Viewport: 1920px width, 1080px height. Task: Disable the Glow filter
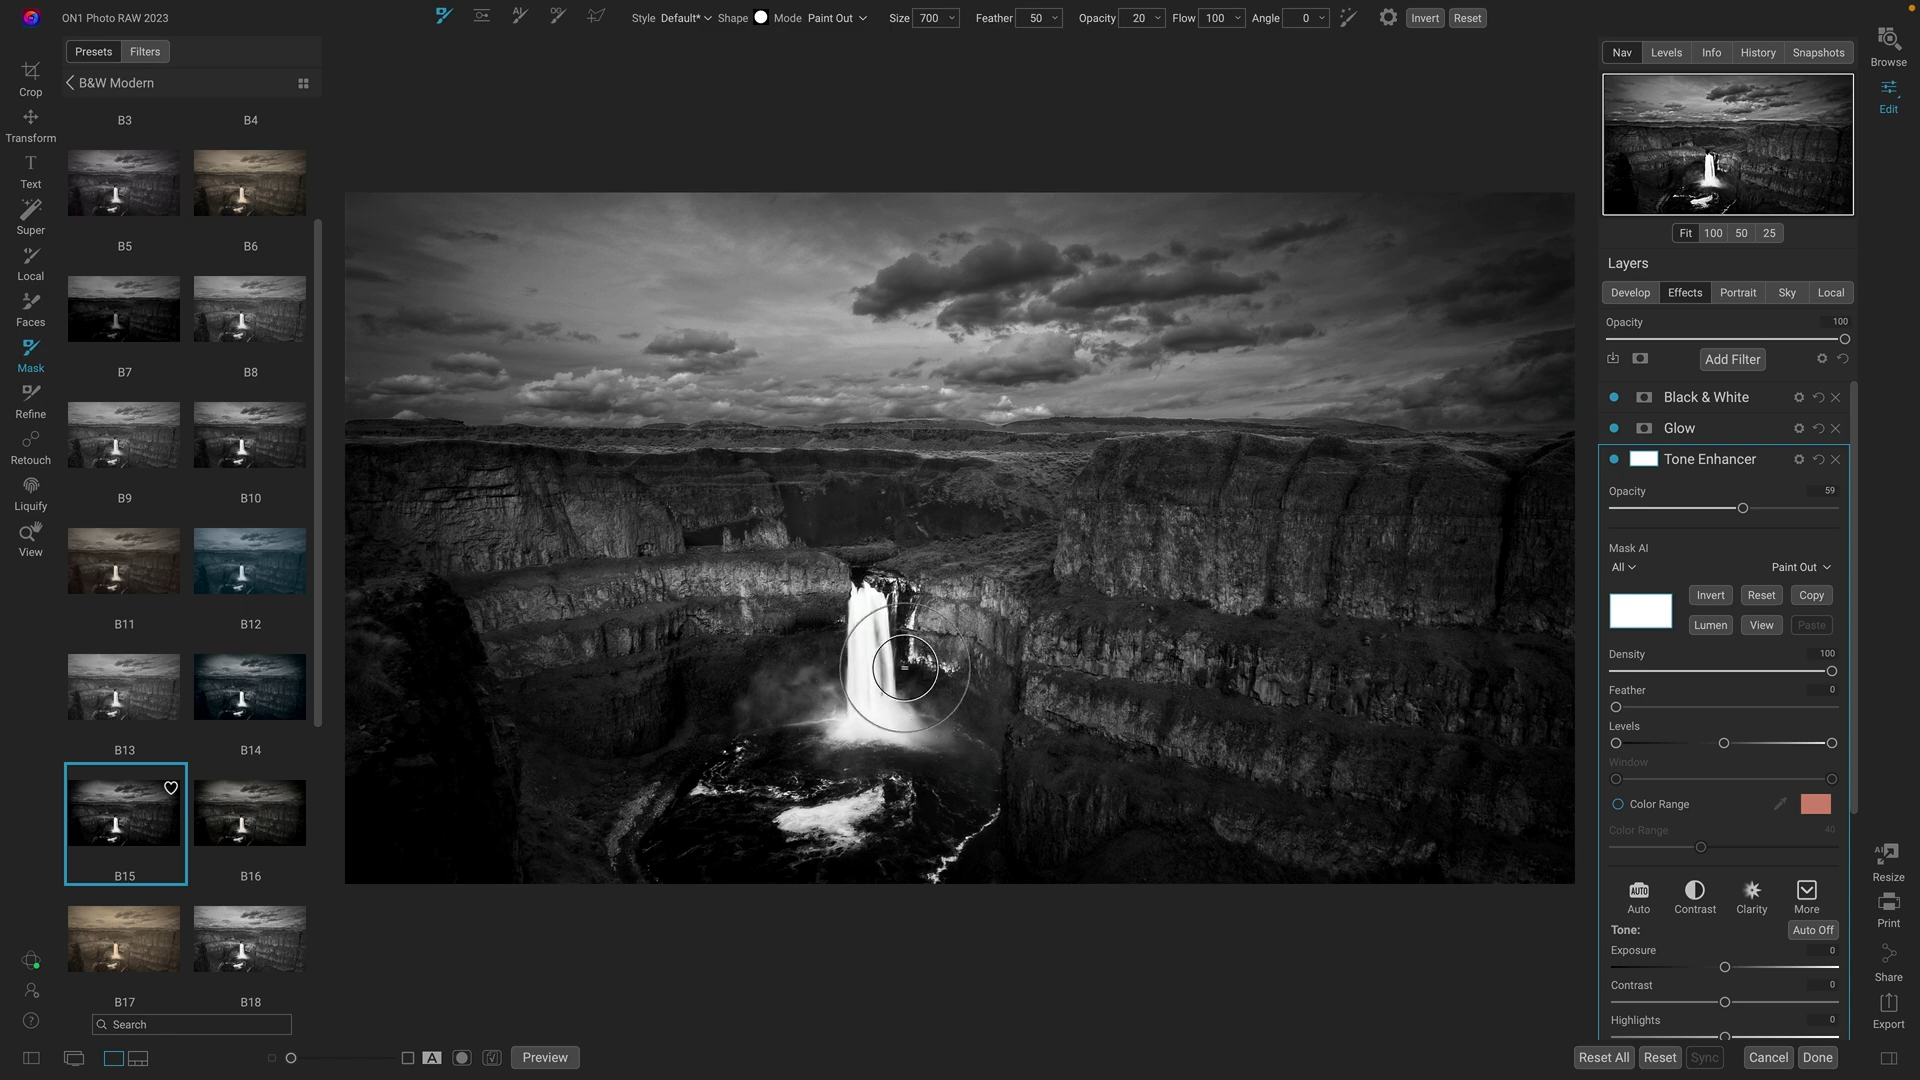(x=1614, y=428)
